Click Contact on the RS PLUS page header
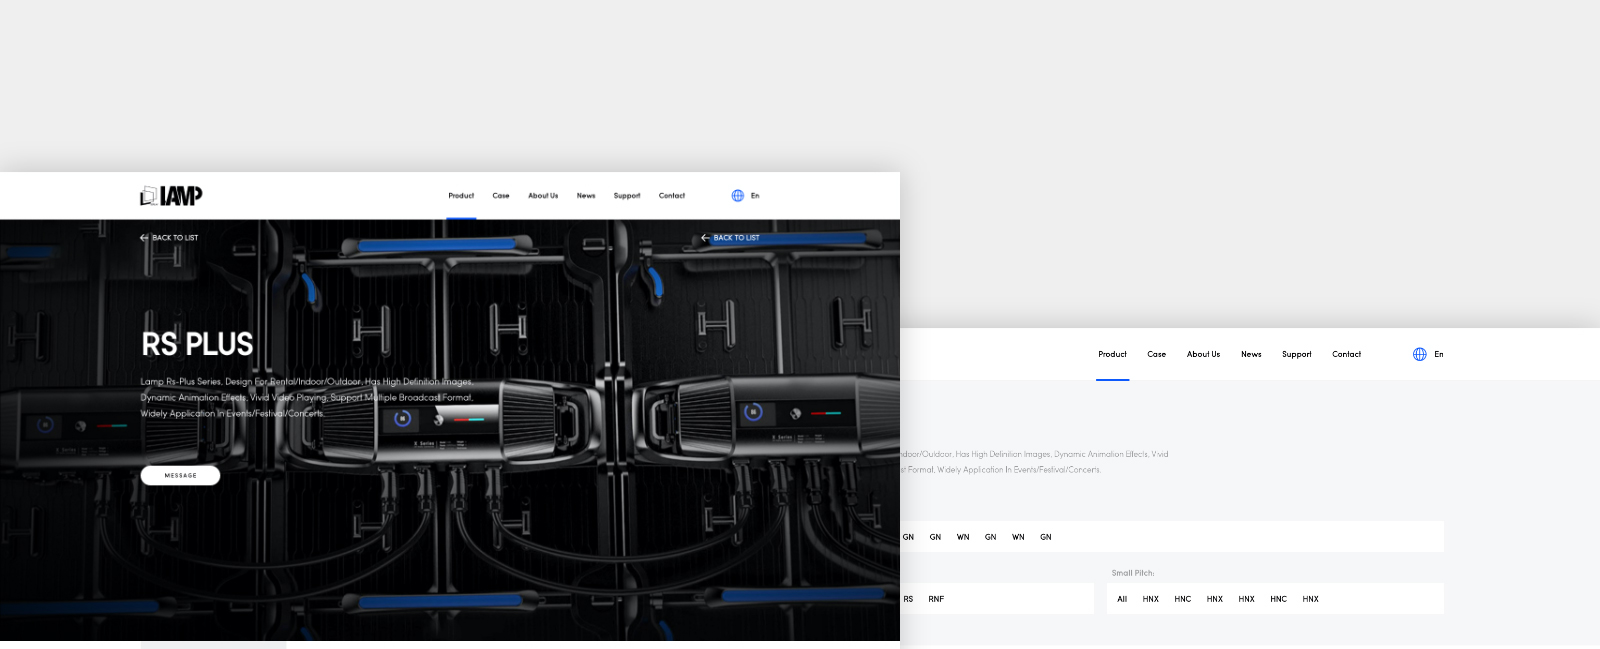This screenshot has width=1600, height=649. point(672,196)
